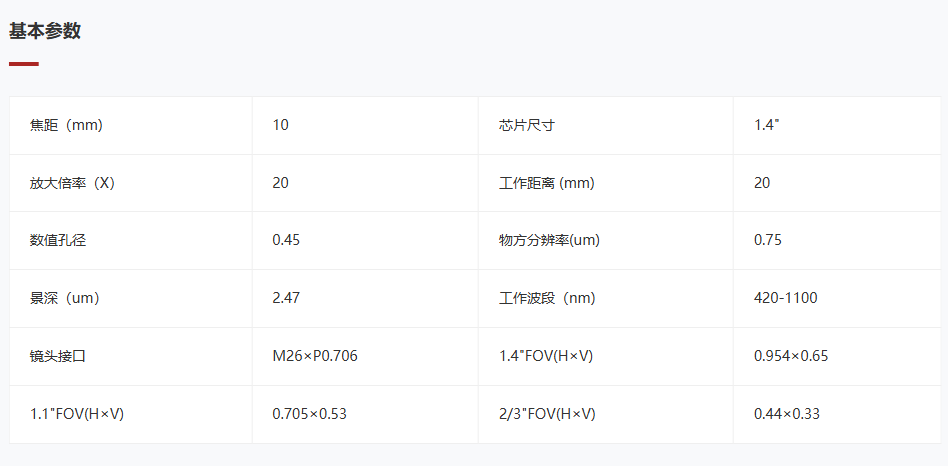The height and width of the screenshot is (466, 948).
Task: Select the numerical aperture value 0.45
Action: (286, 240)
